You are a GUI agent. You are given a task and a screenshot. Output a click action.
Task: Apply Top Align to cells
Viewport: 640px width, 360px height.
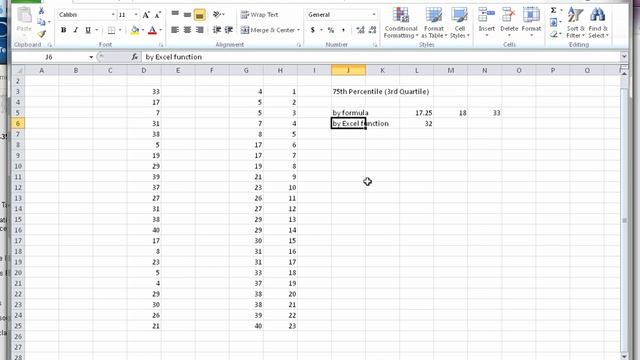pyautogui.click(x=175, y=15)
